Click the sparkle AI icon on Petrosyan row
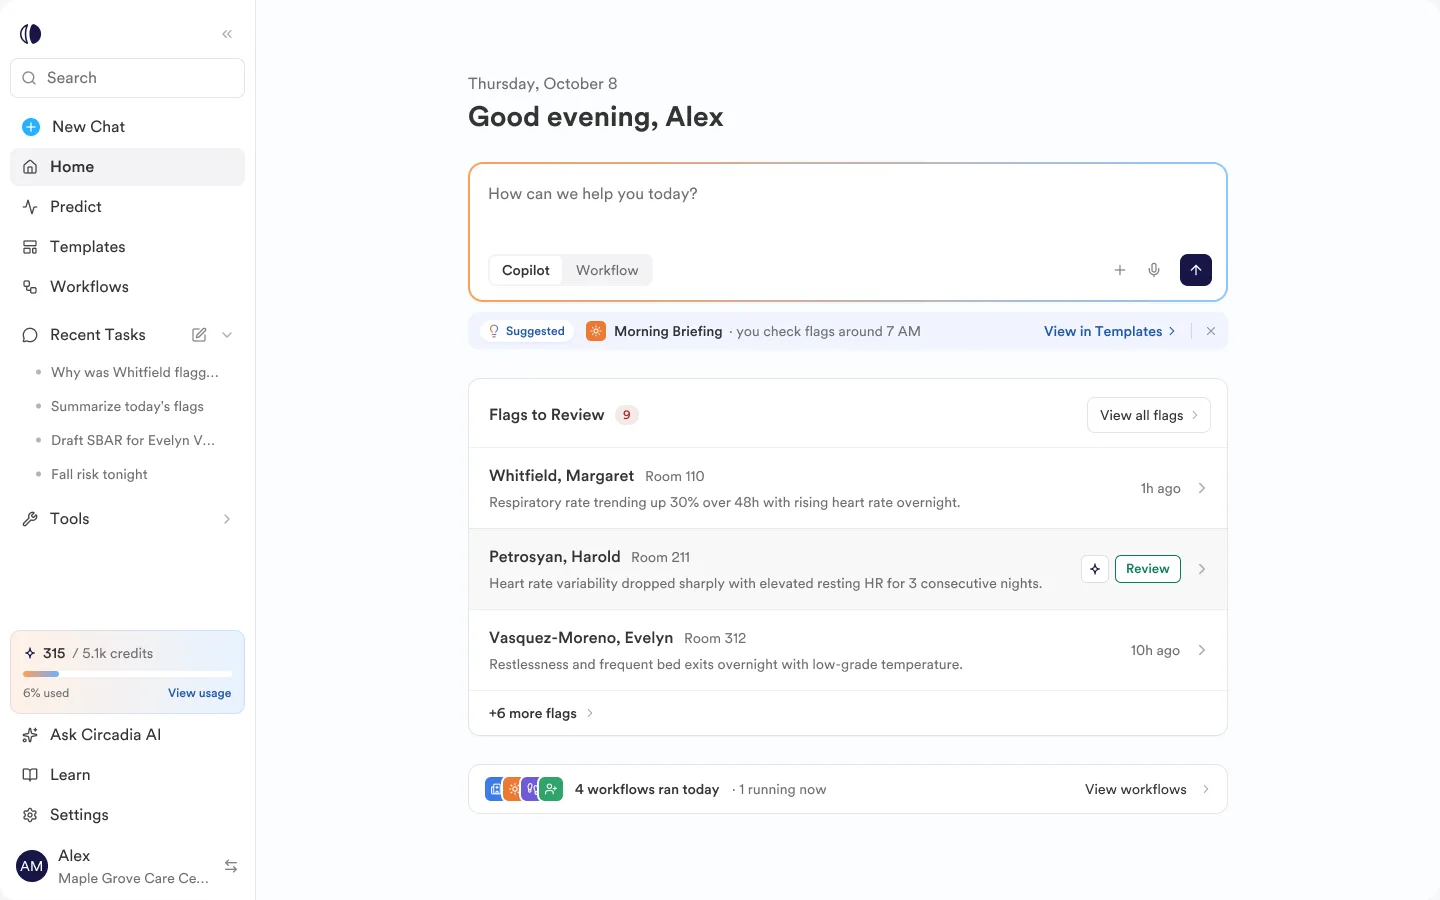The width and height of the screenshot is (1440, 900). [x=1095, y=569]
